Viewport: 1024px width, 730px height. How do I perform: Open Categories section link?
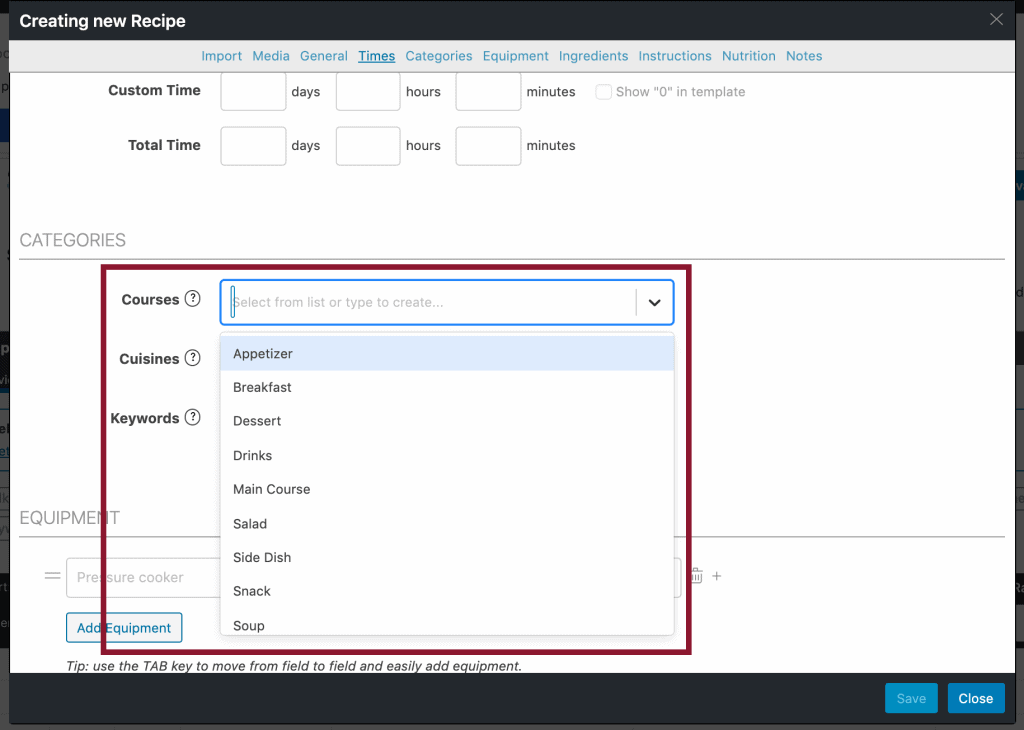click(439, 56)
